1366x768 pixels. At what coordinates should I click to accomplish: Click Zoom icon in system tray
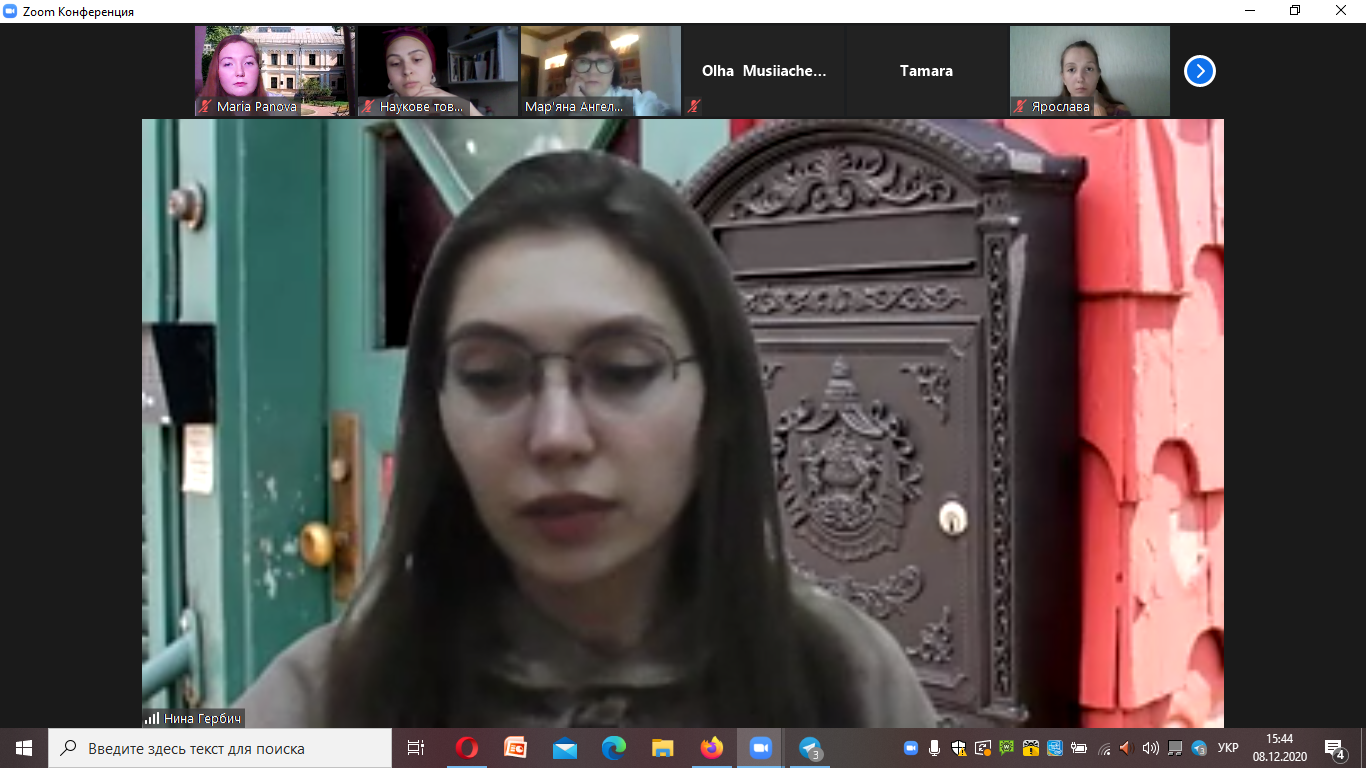pos(911,748)
